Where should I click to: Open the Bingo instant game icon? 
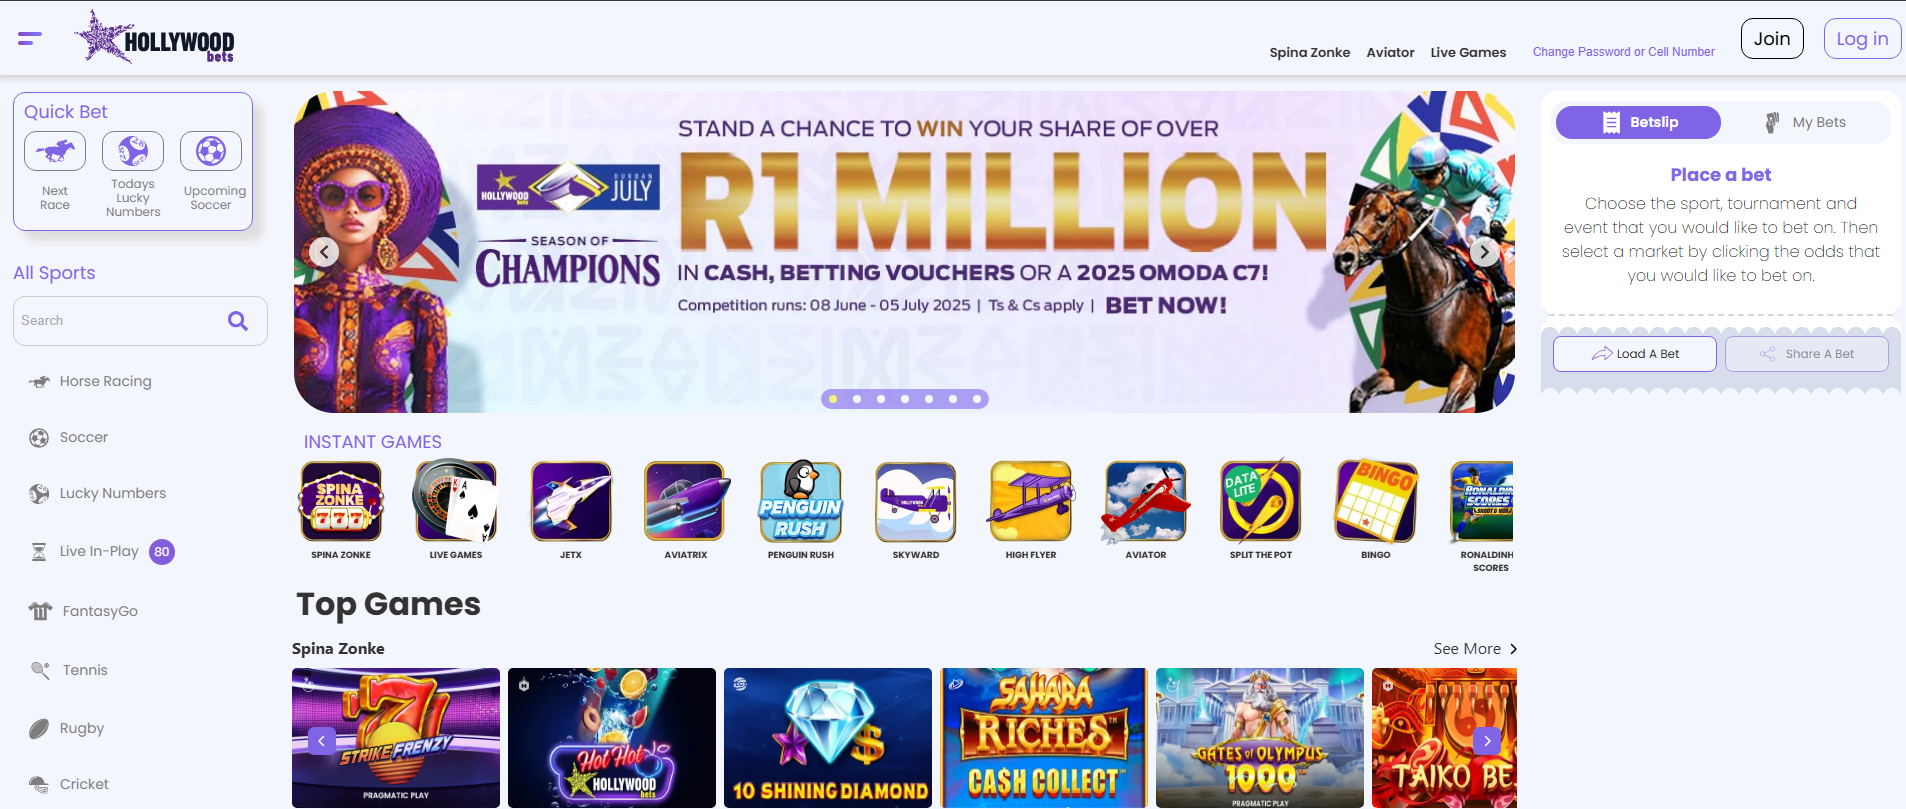[x=1376, y=501]
